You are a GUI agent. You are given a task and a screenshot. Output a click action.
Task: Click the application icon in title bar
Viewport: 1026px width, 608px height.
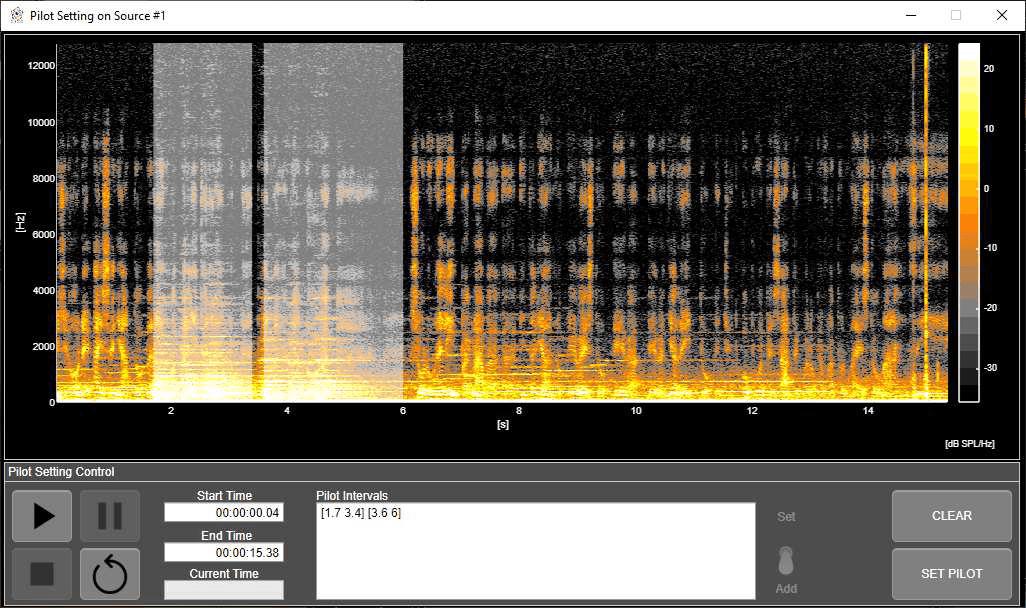tap(17, 15)
